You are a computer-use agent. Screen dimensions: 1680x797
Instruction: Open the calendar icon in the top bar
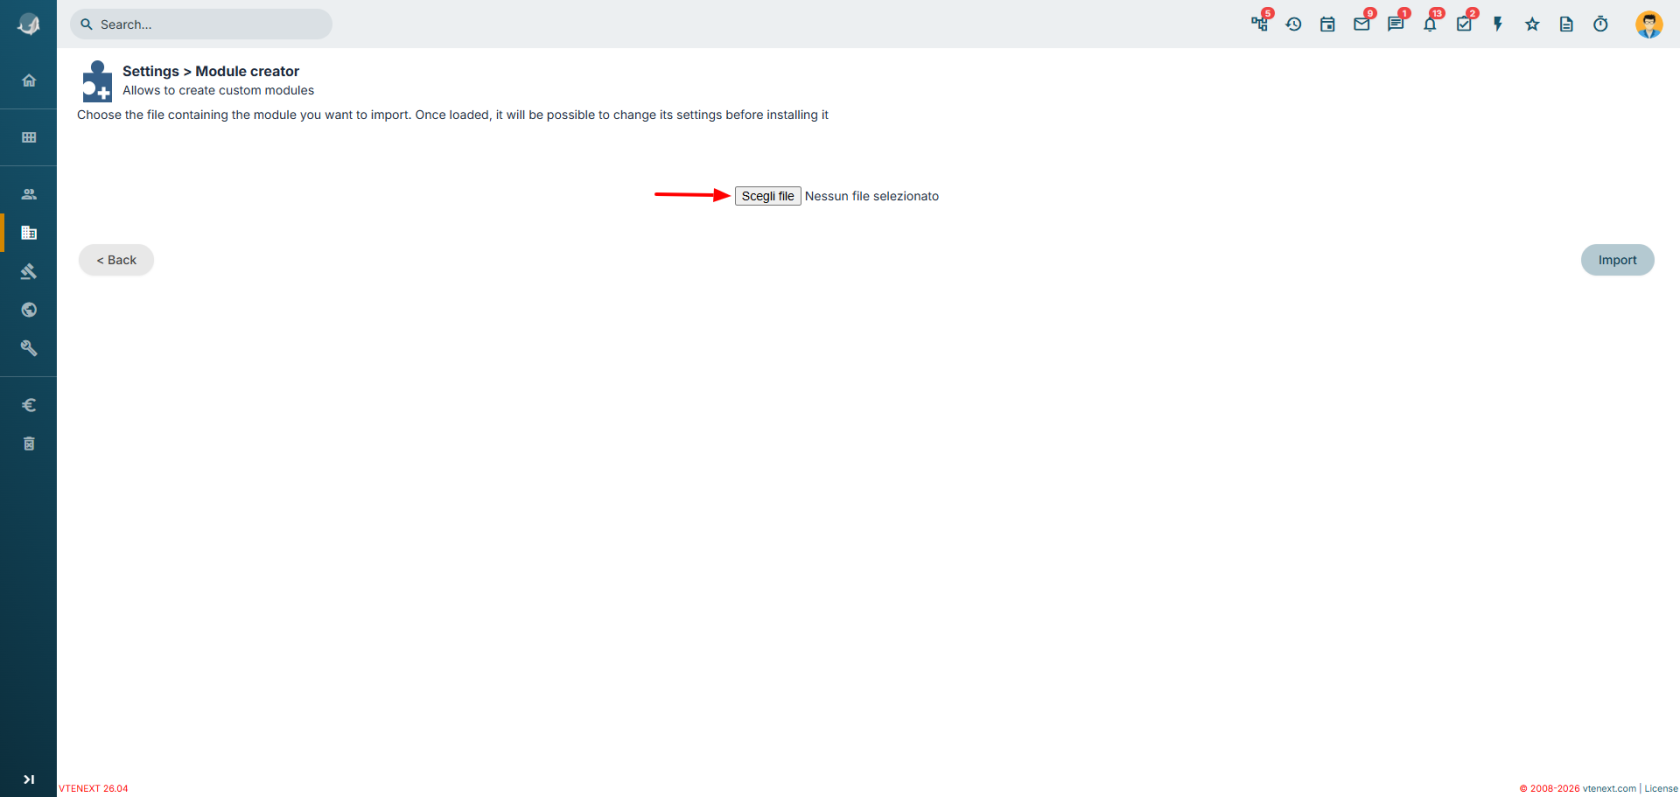pyautogui.click(x=1328, y=24)
